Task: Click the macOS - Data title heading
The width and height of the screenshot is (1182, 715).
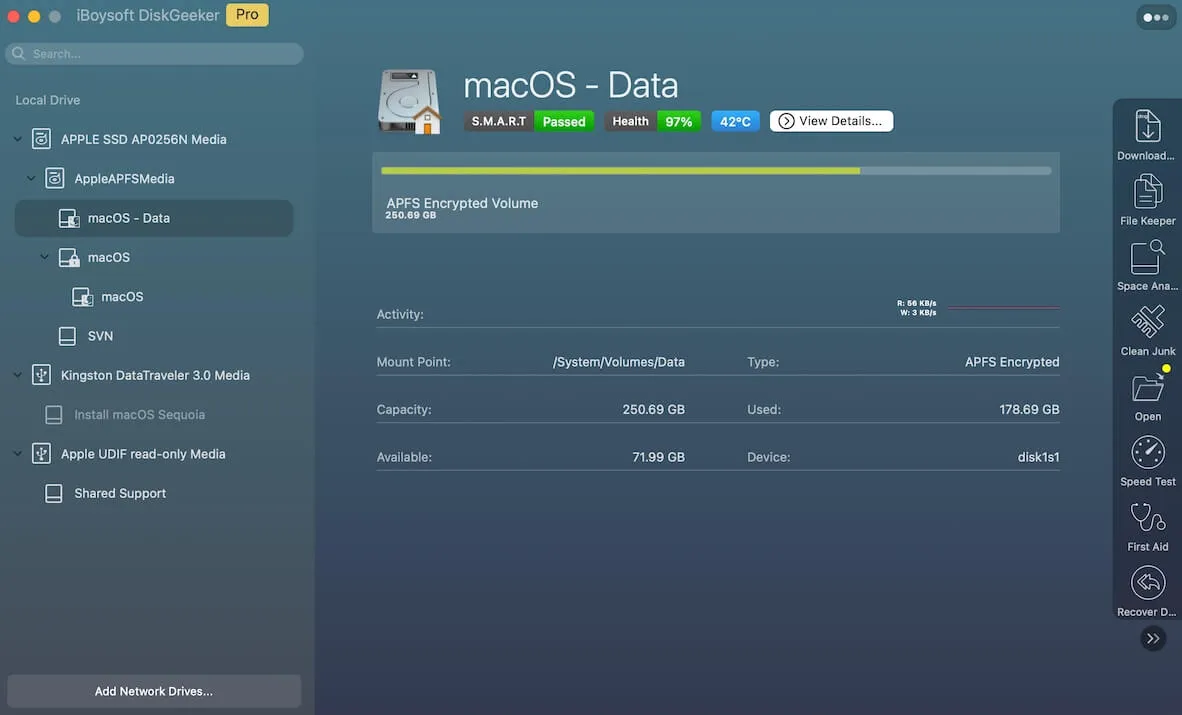Action: coord(571,84)
